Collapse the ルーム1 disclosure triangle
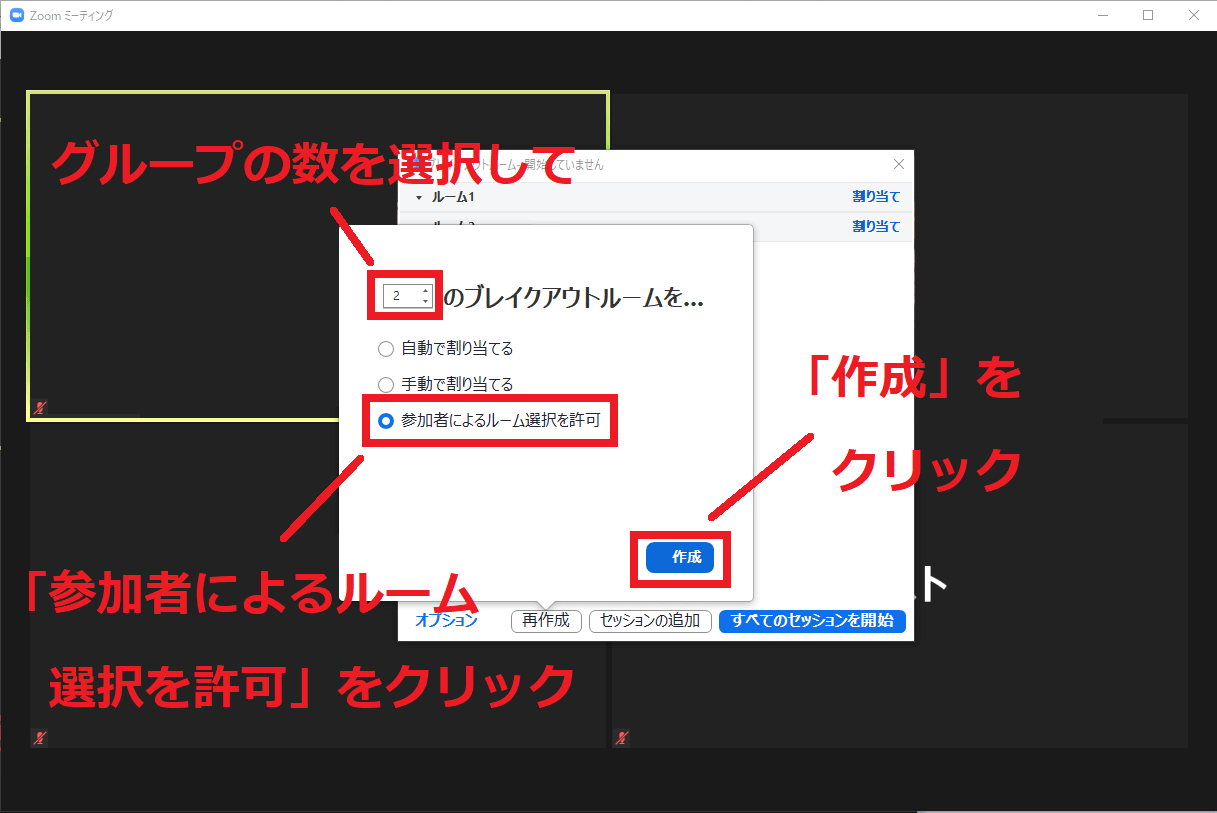 419,198
